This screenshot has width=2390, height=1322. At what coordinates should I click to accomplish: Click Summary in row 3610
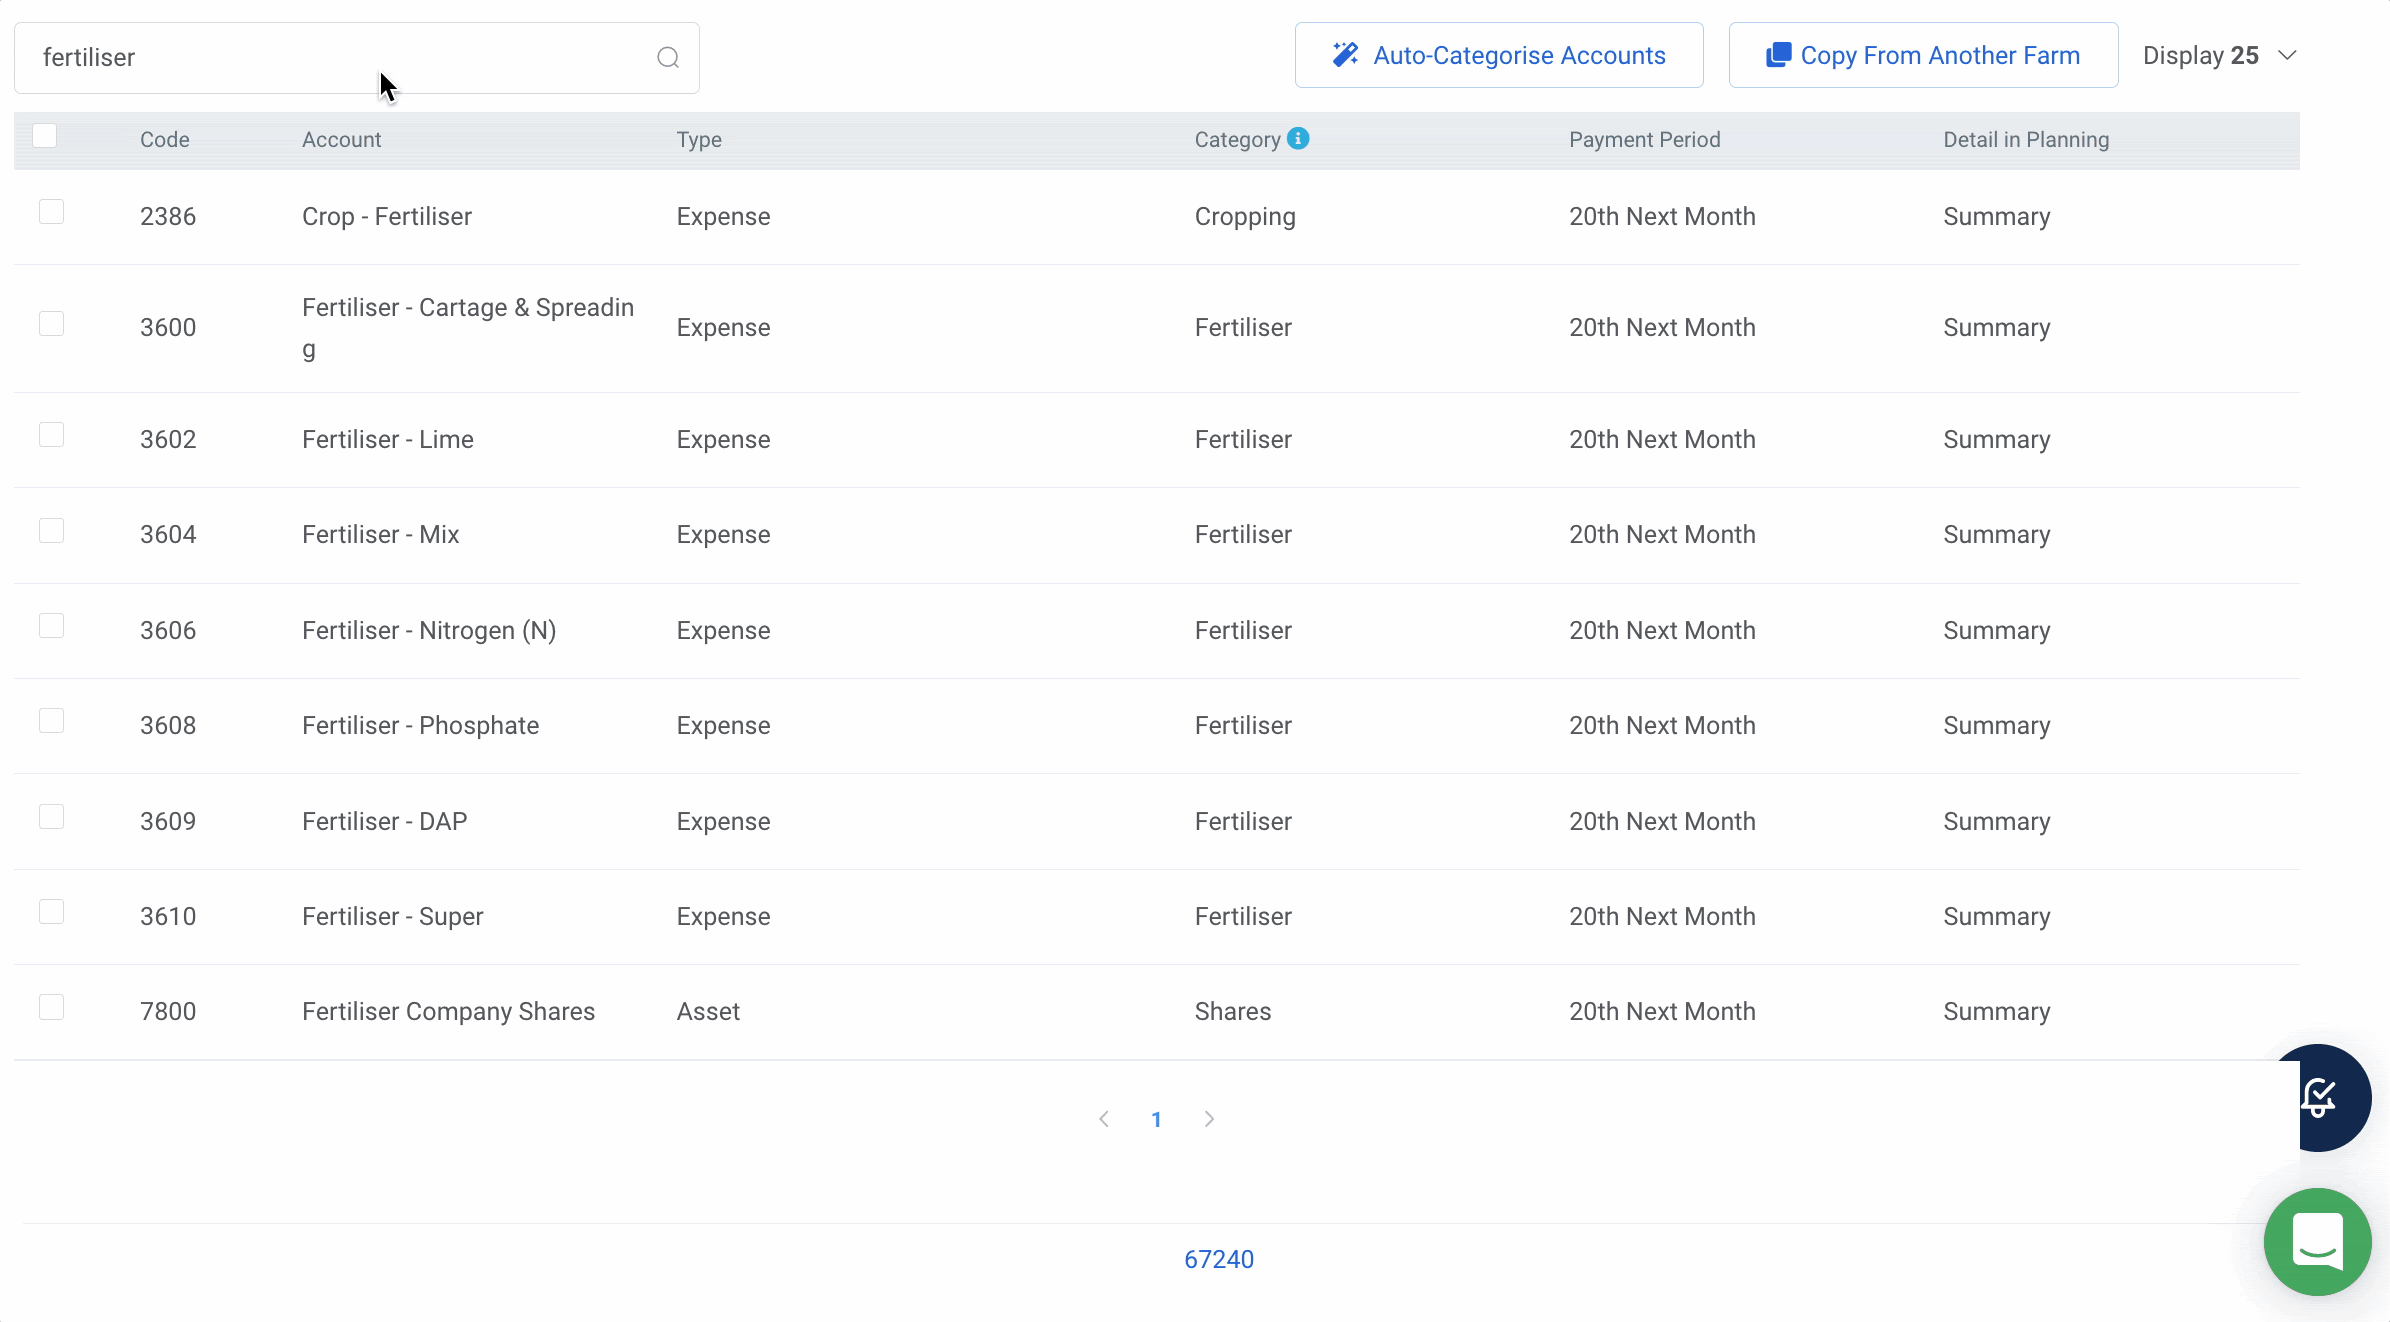click(x=1997, y=917)
